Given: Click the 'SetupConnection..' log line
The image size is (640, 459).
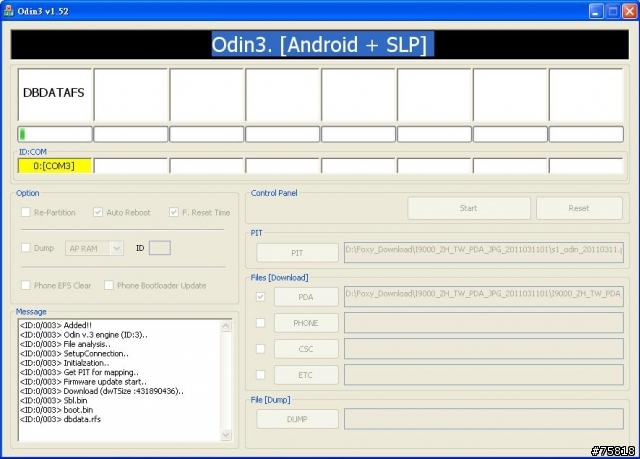Looking at the screenshot, I should (74, 353).
